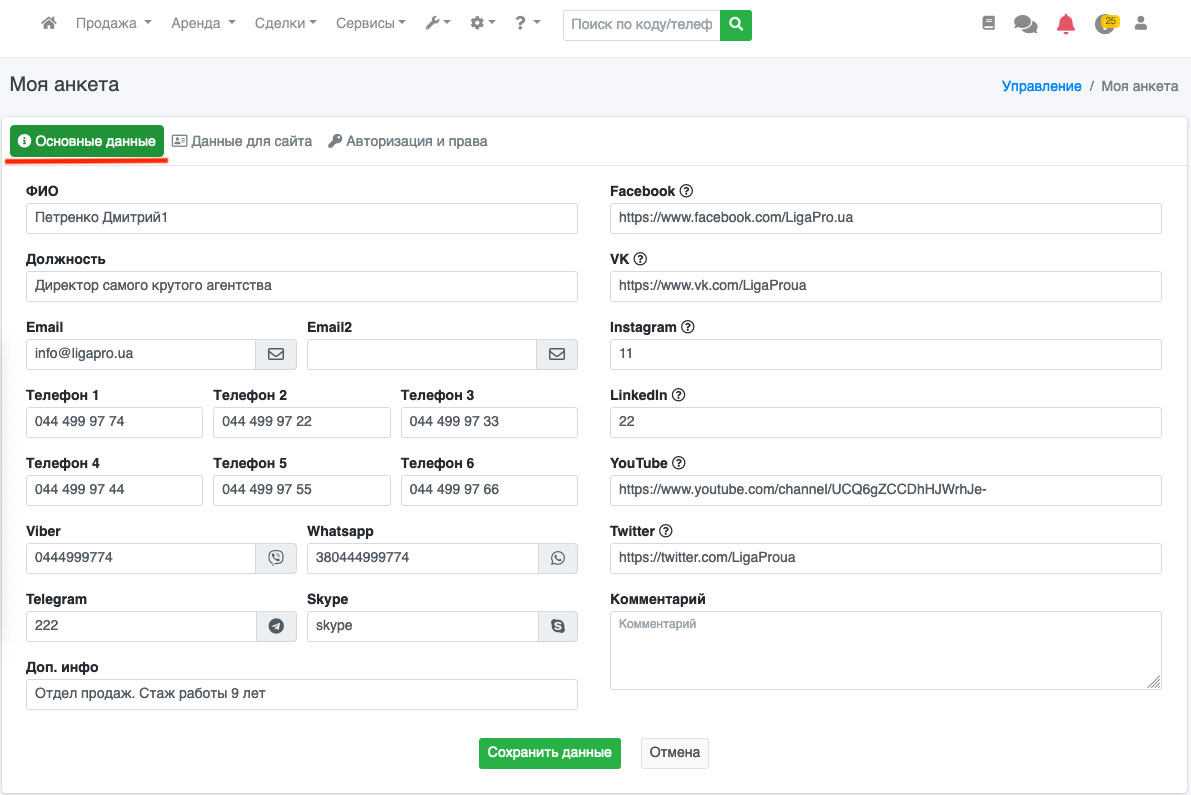Open the Аренда dropdown menu
This screenshot has height=795, width=1191.
pyautogui.click(x=203, y=23)
